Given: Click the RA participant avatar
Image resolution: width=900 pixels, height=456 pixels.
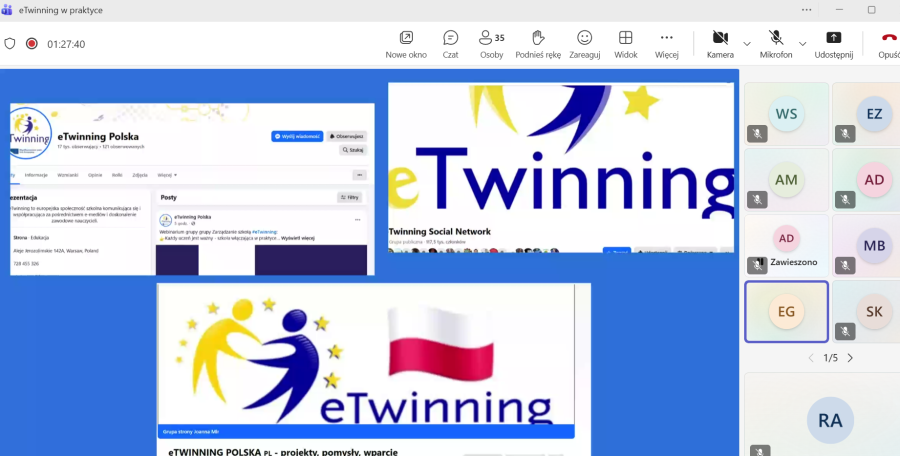Looking at the screenshot, I should 829,421.
